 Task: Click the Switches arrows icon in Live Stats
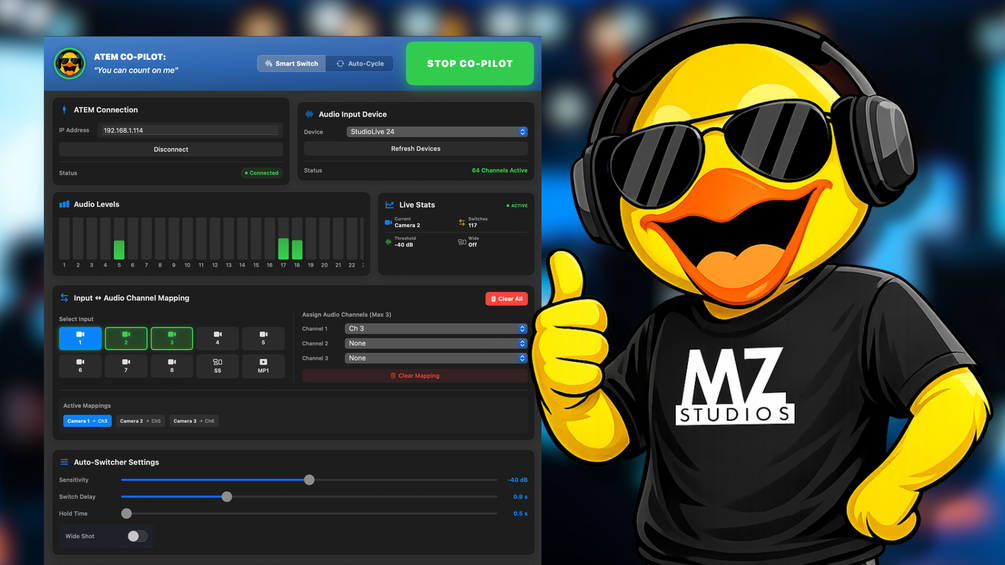coord(461,223)
